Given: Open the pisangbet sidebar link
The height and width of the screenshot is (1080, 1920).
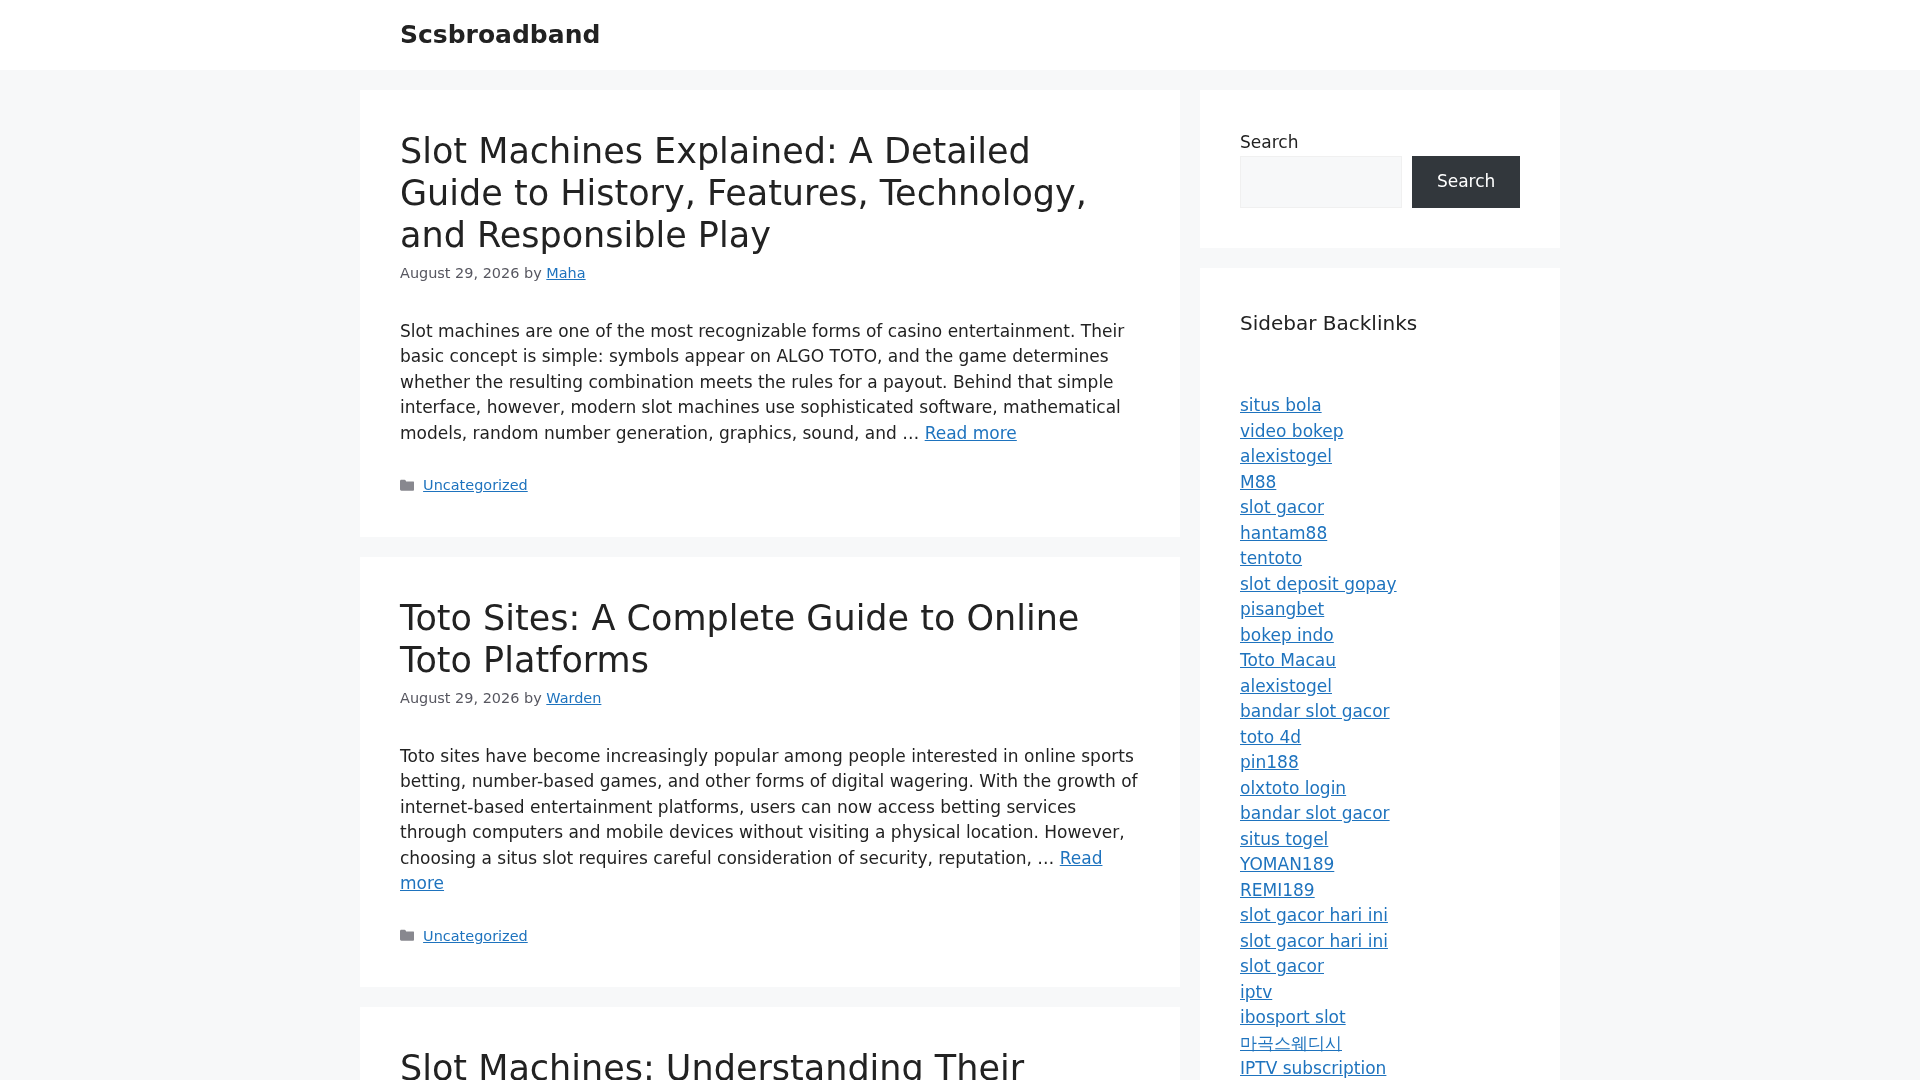Looking at the screenshot, I should pyautogui.click(x=1282, y=609).
